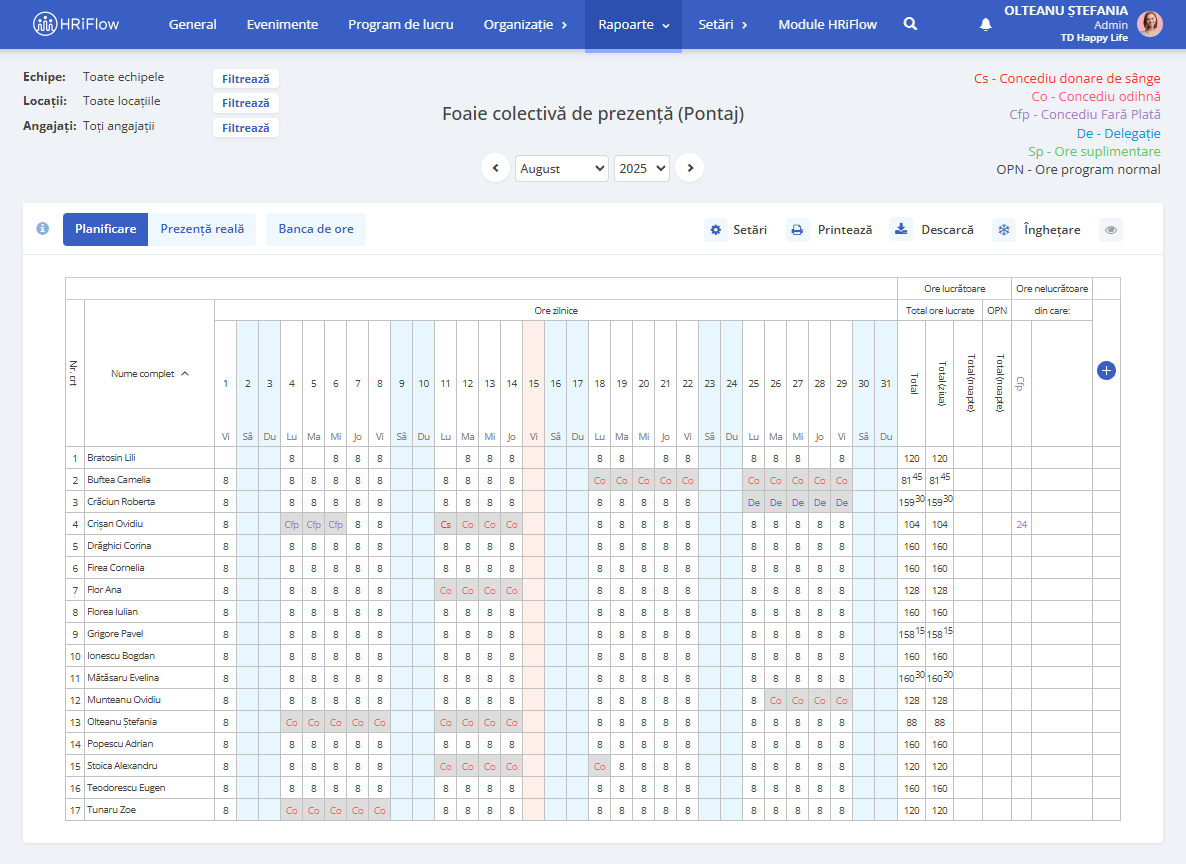Toggle visibility with the eye icon
1186x864 pixels.
(1110, 230)
